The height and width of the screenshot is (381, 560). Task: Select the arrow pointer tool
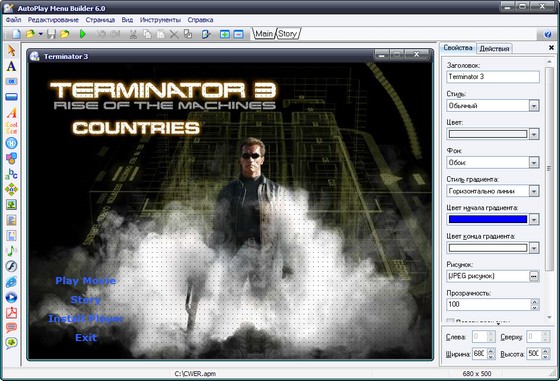(11, 50)
